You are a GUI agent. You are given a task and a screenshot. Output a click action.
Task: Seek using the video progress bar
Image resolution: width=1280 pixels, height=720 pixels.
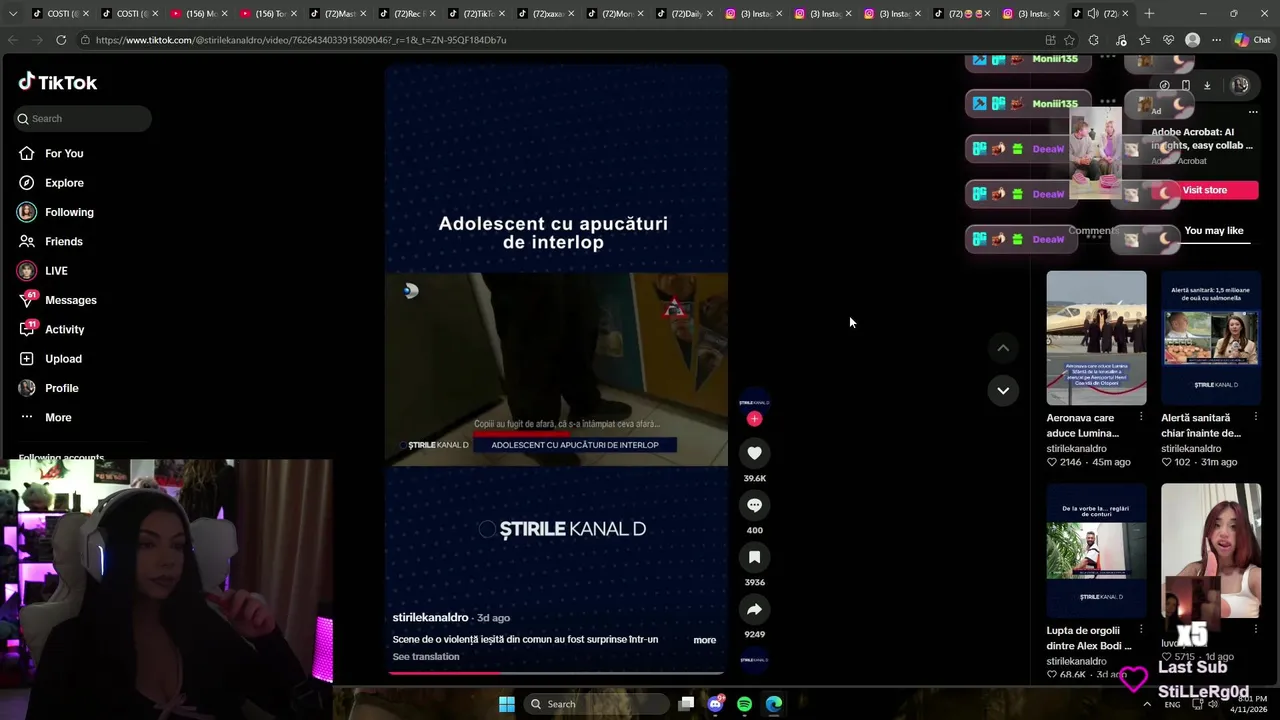click(556, 673)
